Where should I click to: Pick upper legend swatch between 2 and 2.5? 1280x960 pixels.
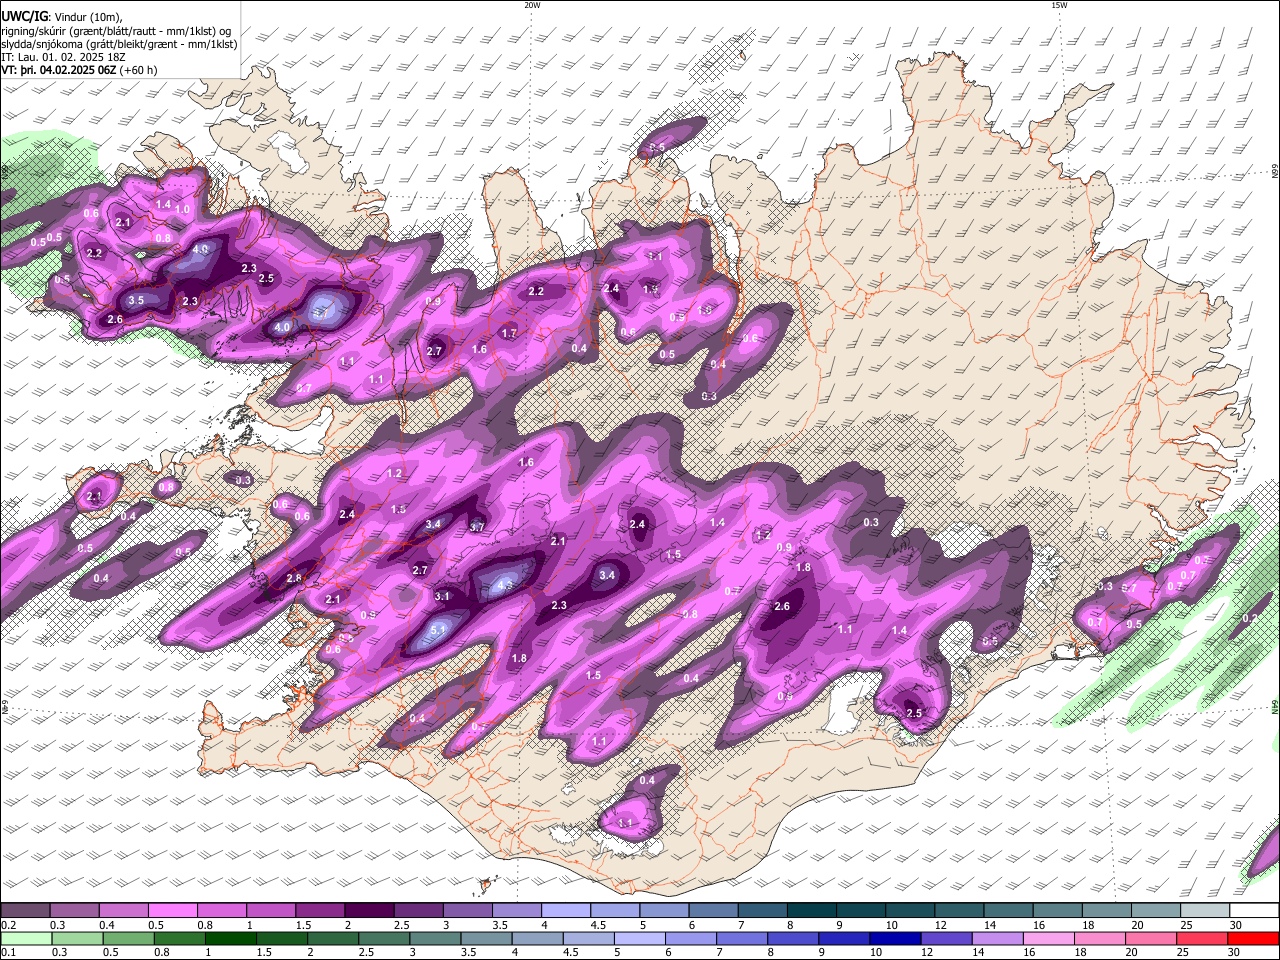(x=369, y=911)
